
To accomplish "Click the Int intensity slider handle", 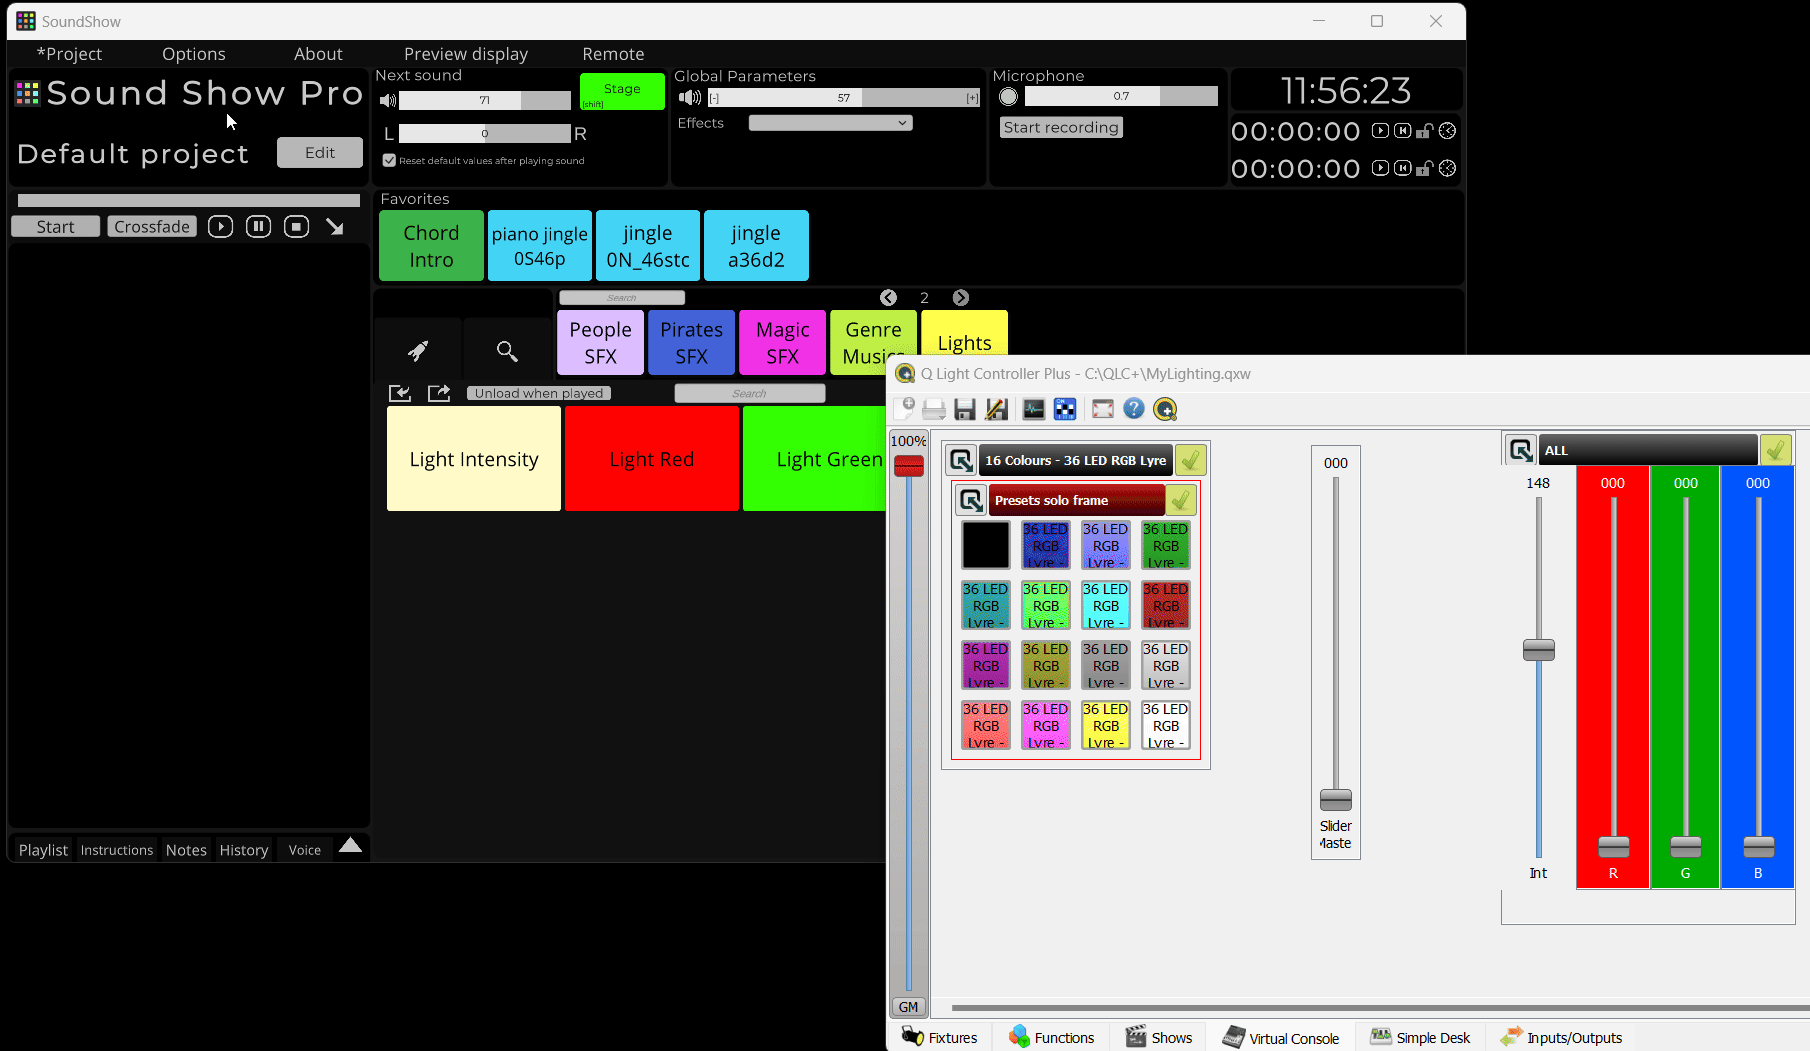I will (1539, 650).
